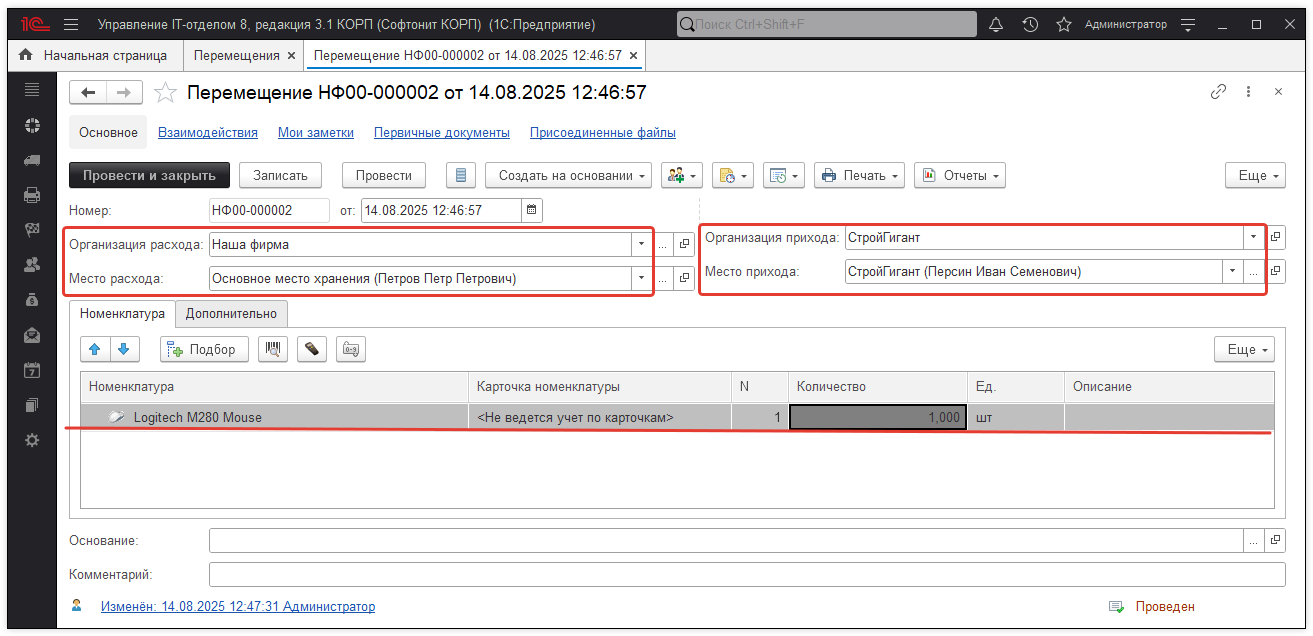Copy link to document icon
This screenshot has height=636, width=1313.
(x=1218, y=92)
